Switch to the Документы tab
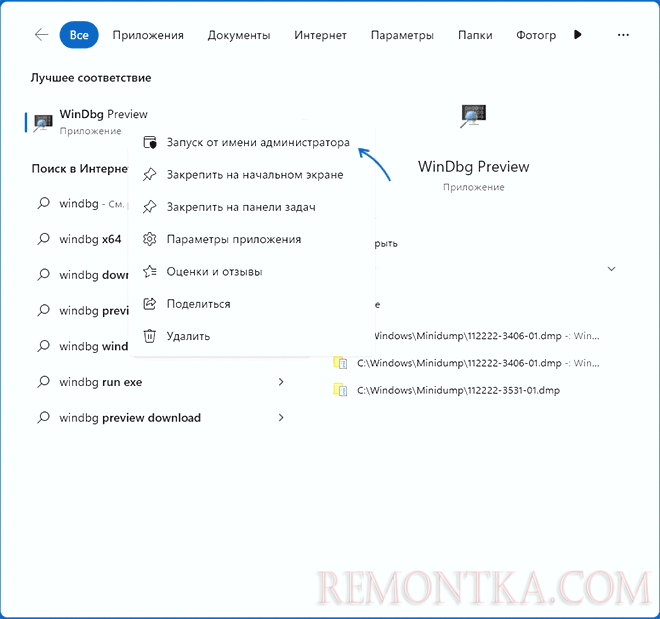 239,35
